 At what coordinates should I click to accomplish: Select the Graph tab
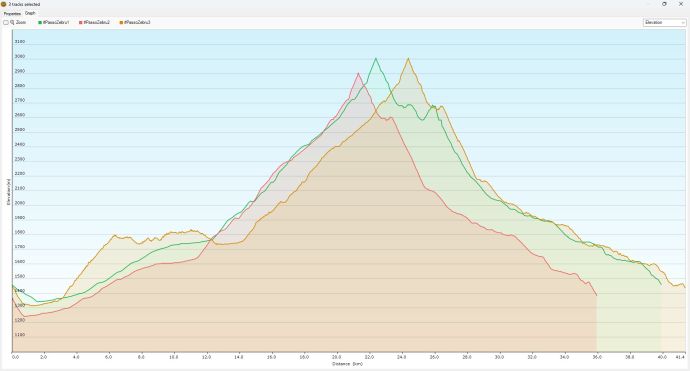click(30, 13)
